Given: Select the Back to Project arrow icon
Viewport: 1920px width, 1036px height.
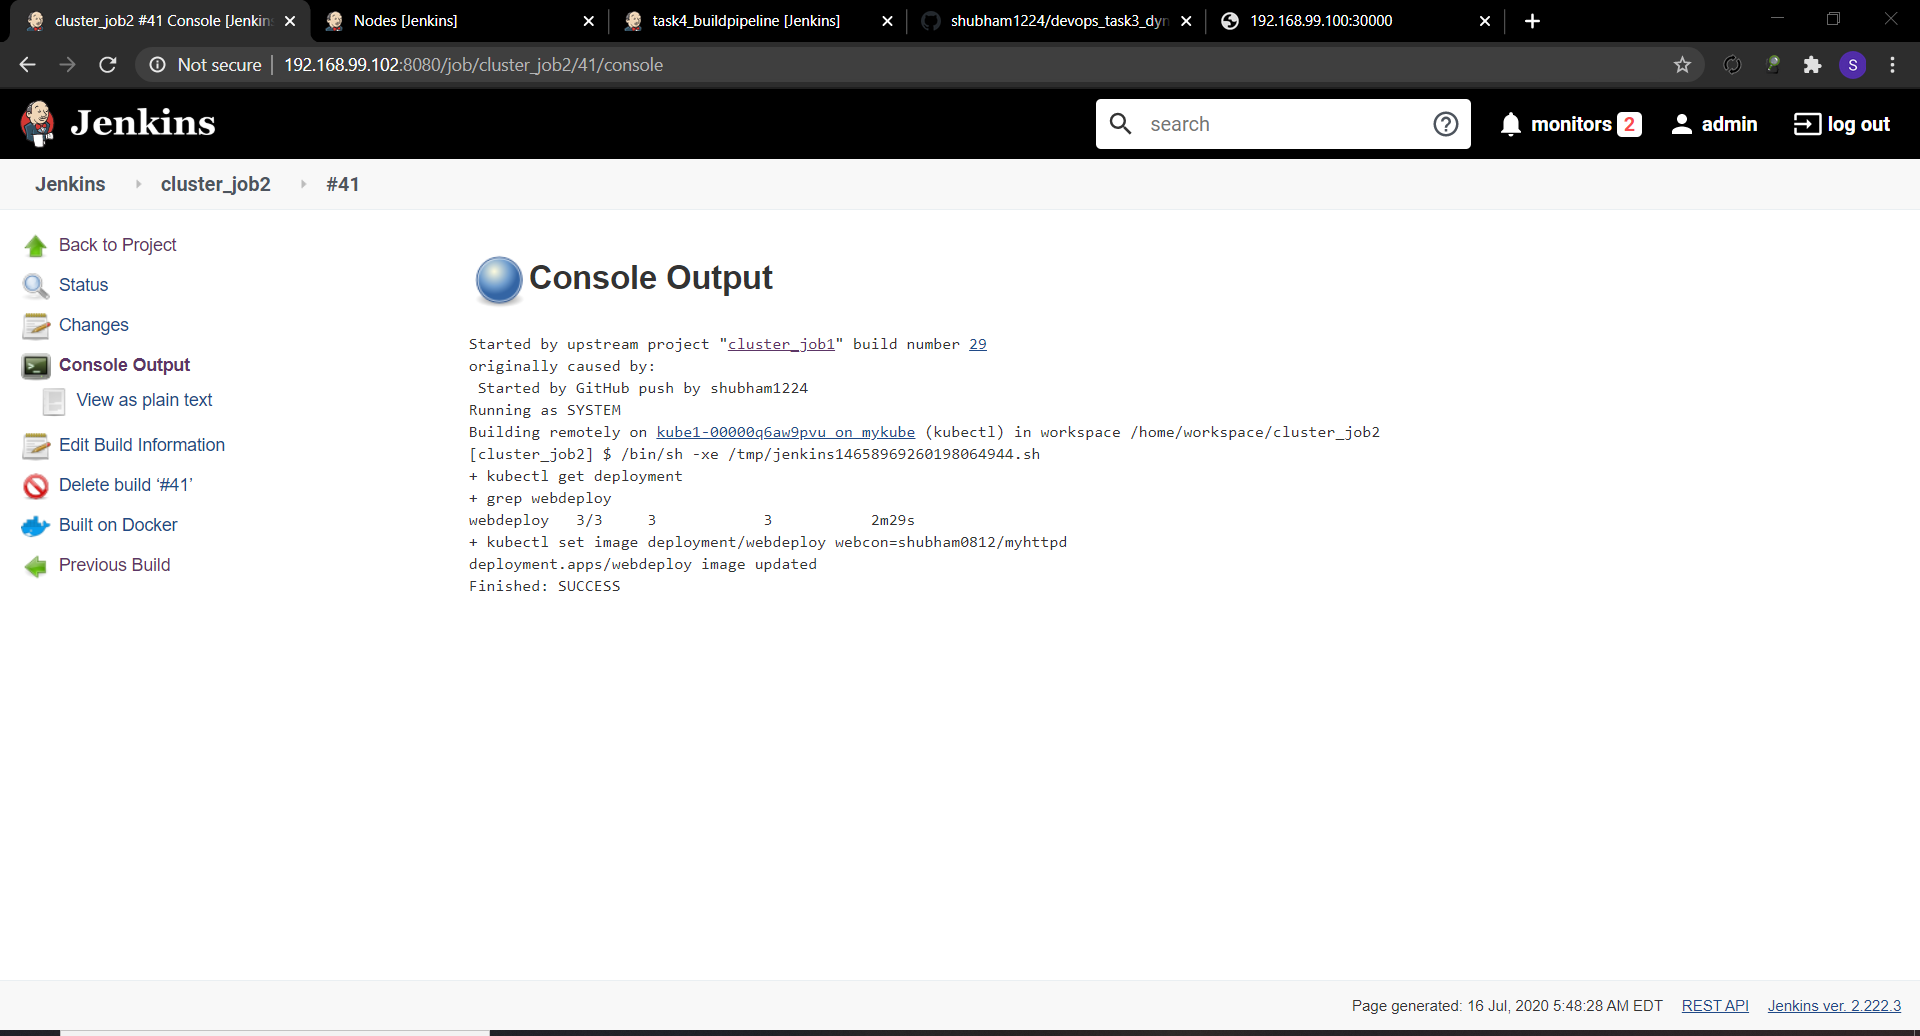Looking at the screenshot, I should pyautogui.click(x=36, y=244).
